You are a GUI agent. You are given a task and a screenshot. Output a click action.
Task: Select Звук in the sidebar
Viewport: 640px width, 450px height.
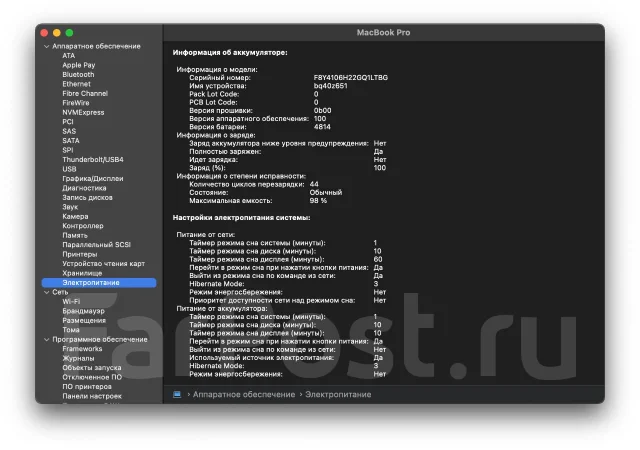point(70,207)
